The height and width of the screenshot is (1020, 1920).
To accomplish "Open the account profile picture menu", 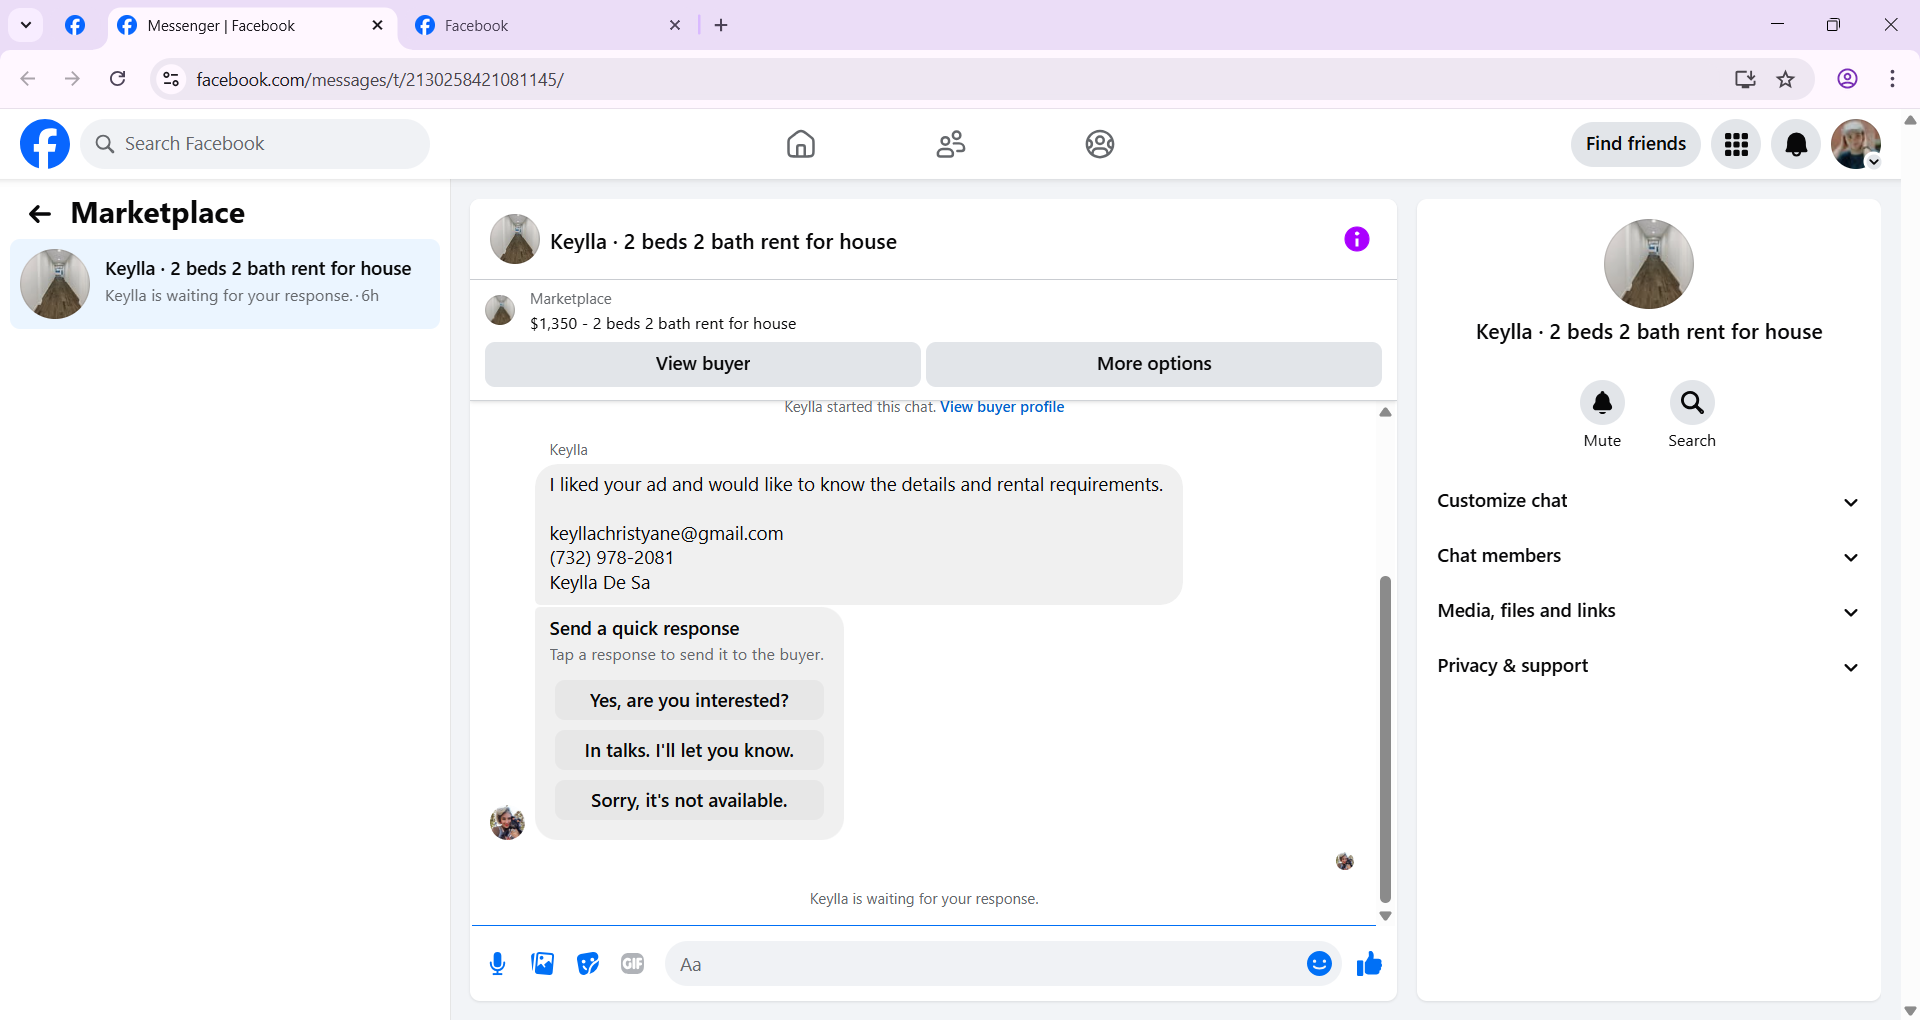I will click(1856, 144).
